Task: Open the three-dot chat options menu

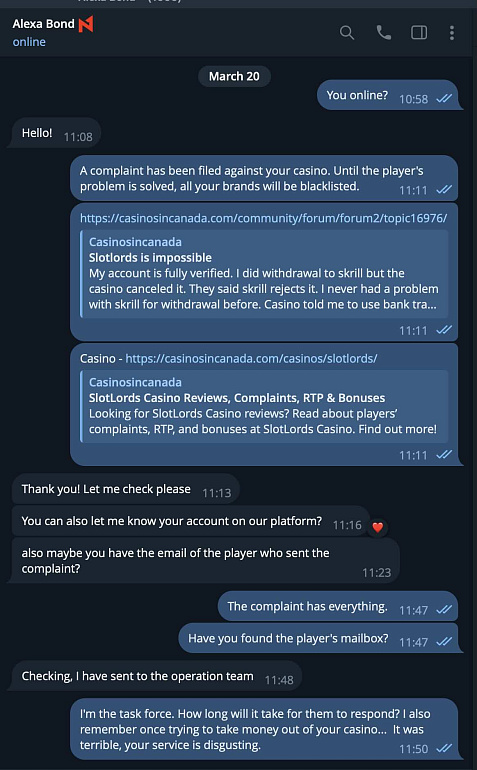Action: (x=452, y=33)
